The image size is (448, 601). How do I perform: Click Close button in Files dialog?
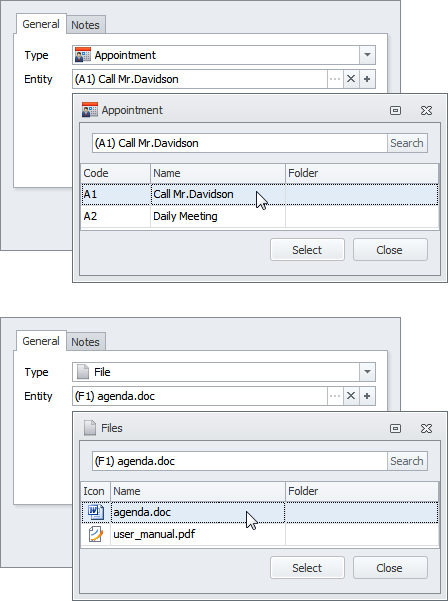(x=390, y=568)
